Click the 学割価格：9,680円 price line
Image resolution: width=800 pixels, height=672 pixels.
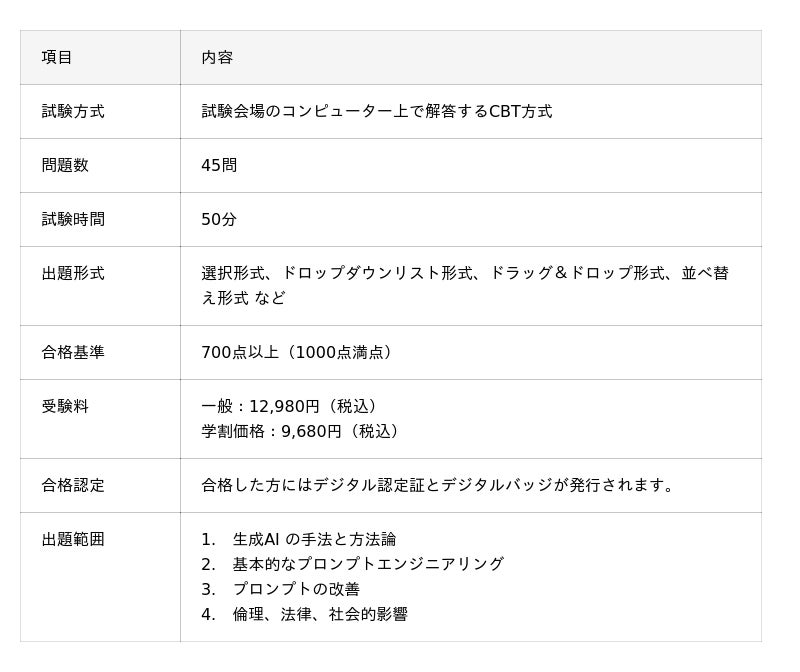point(302,431)
